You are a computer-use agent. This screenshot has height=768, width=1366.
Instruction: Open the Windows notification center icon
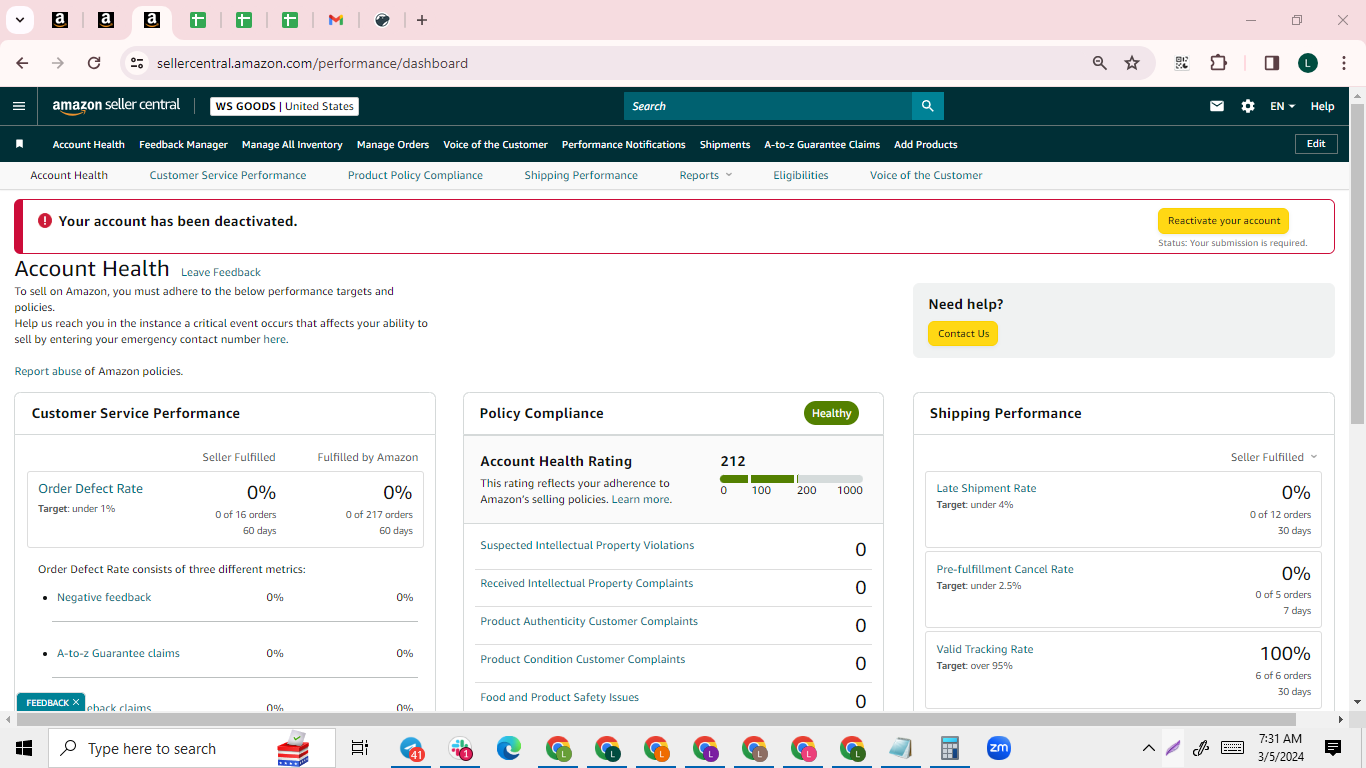coord(1333,748)
